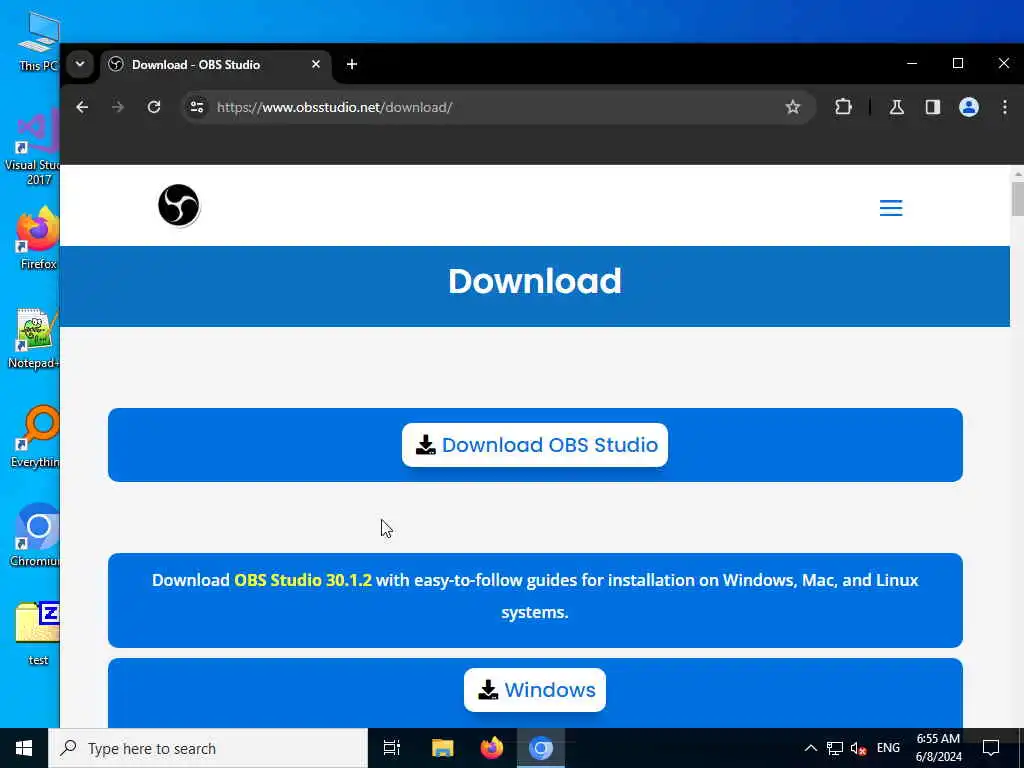Screen dimensions: 1024x768
Task: Open Task View on the taskbar
Action: pyautogui.click(x=392, y=748)
